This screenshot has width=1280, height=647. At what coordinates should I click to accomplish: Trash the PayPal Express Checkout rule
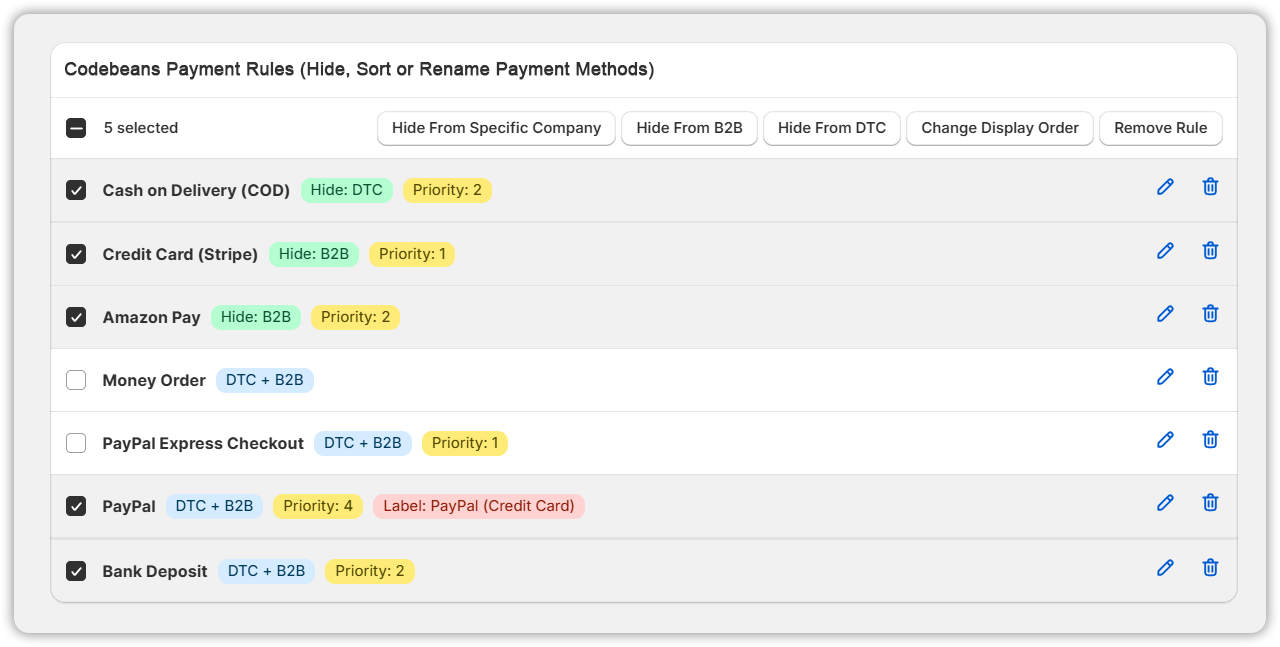(x=1210, y=440)
